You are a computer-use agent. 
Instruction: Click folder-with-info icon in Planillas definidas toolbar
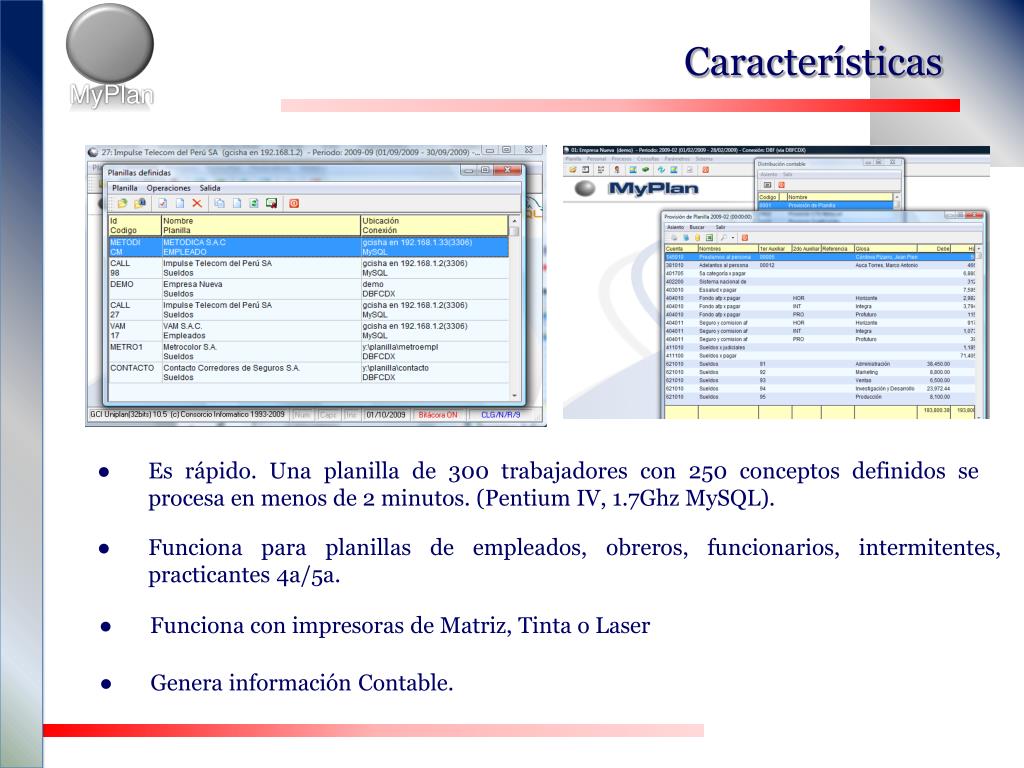pyautogui.click(x=140, y=203)
